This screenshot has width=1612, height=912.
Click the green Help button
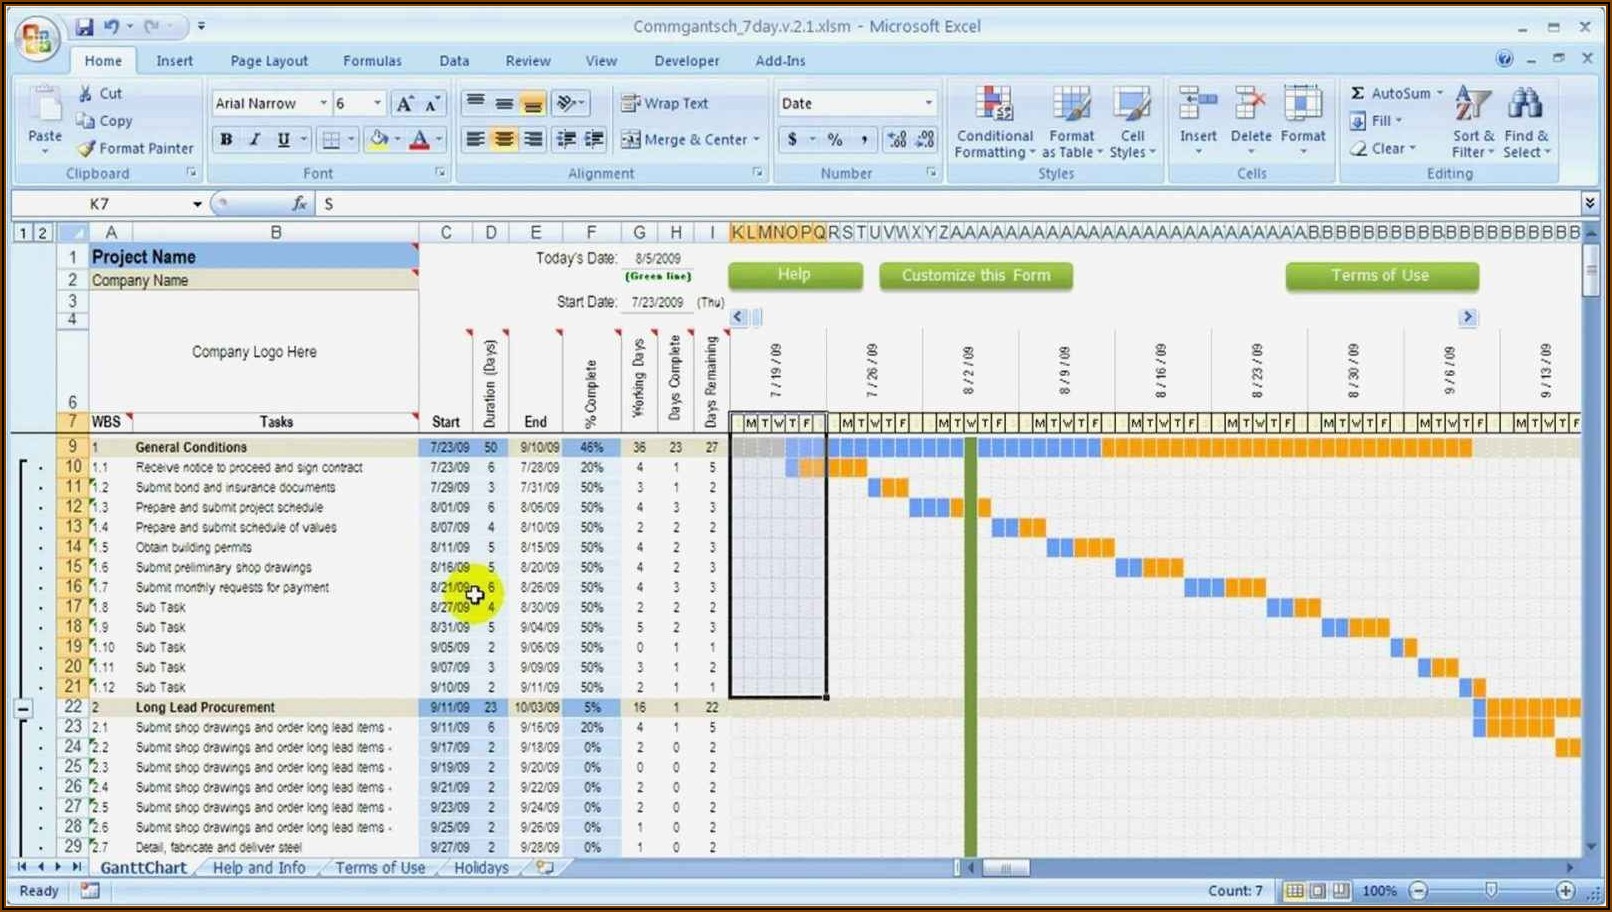point(795,275)
